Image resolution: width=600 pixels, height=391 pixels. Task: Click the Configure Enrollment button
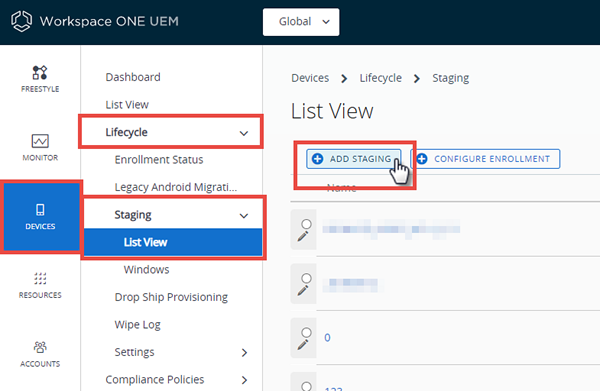[x=485, y=159]
